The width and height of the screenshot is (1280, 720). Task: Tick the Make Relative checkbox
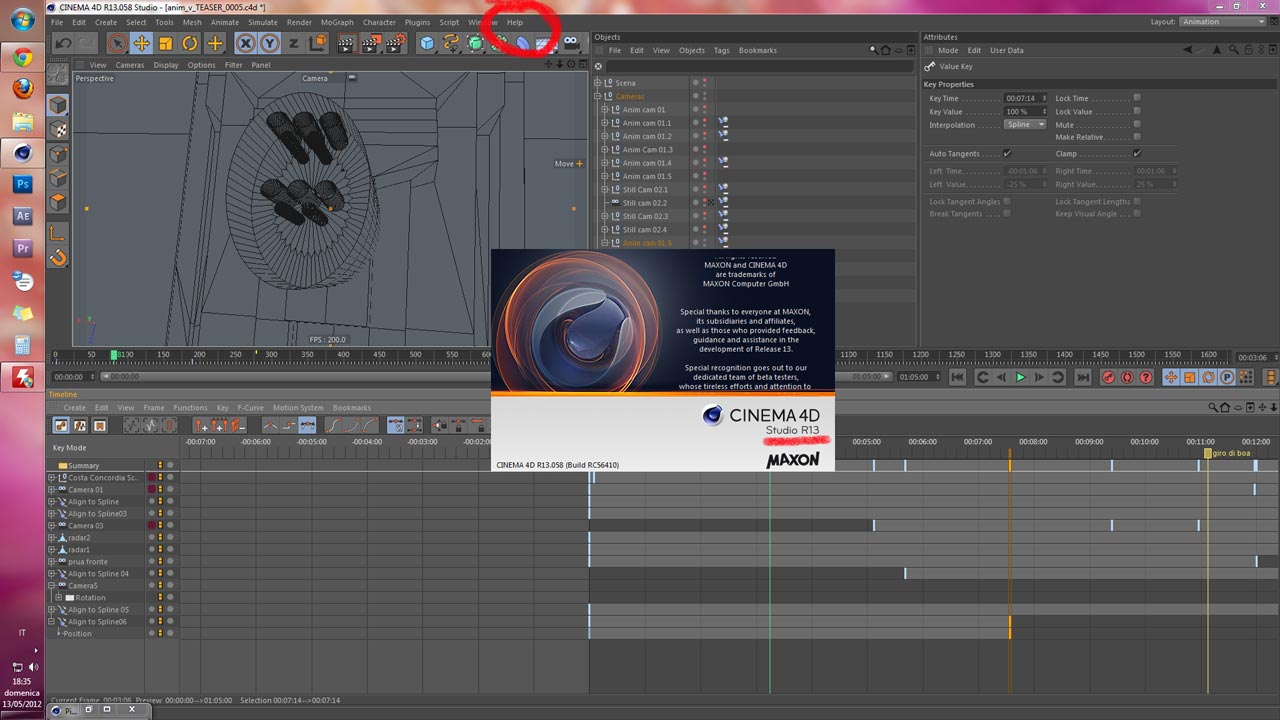click(1137, 137)
